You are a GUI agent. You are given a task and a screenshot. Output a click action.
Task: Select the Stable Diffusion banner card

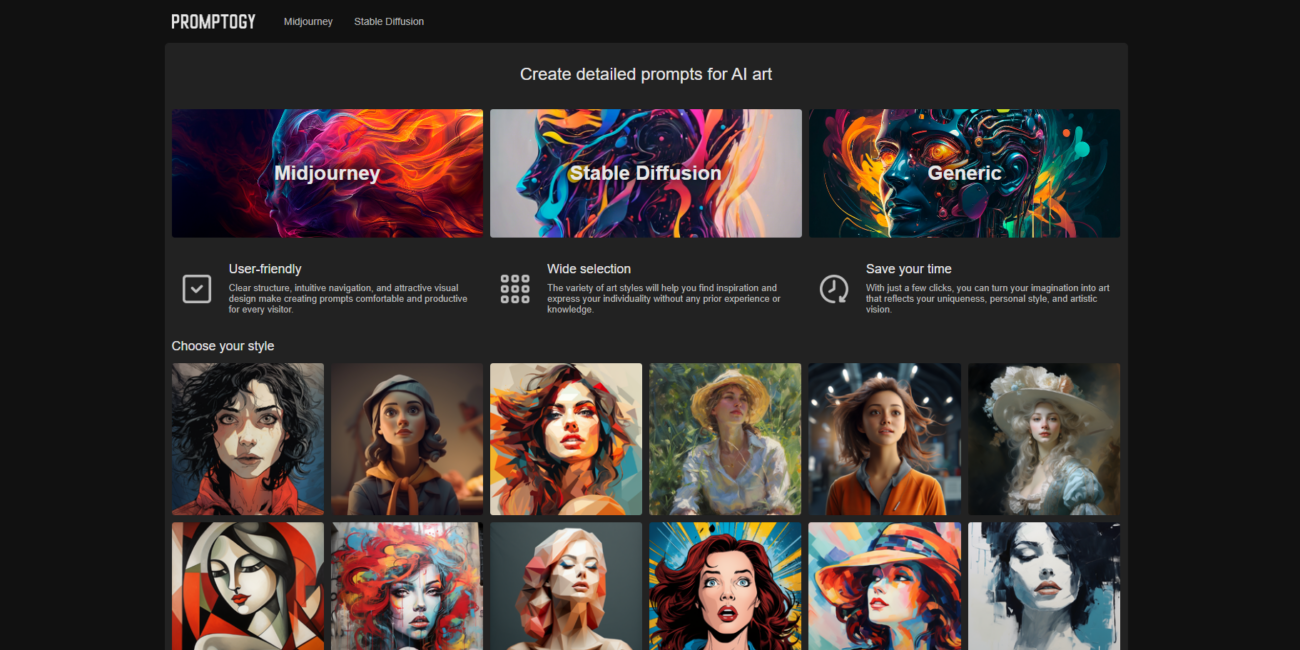645,173
